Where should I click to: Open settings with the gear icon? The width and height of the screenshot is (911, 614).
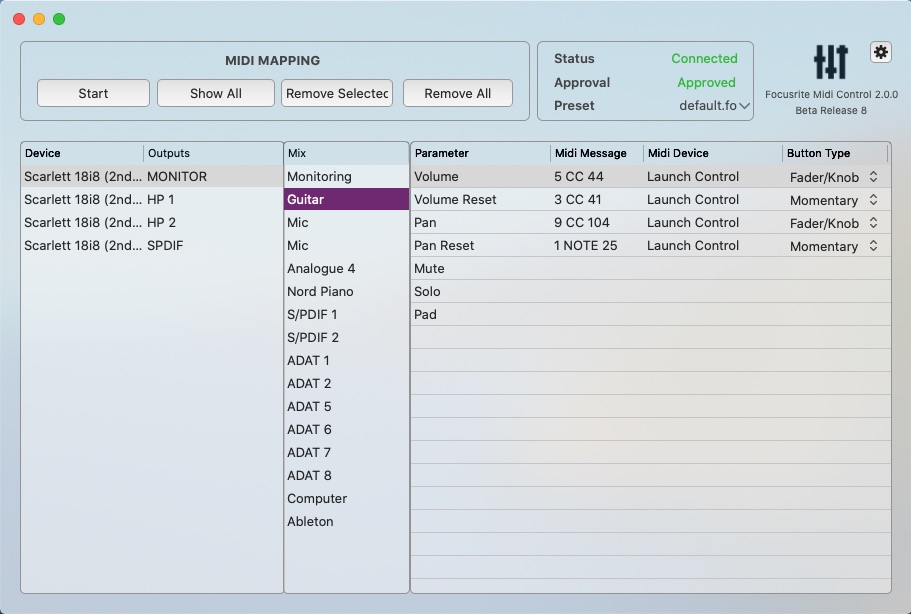881,52
